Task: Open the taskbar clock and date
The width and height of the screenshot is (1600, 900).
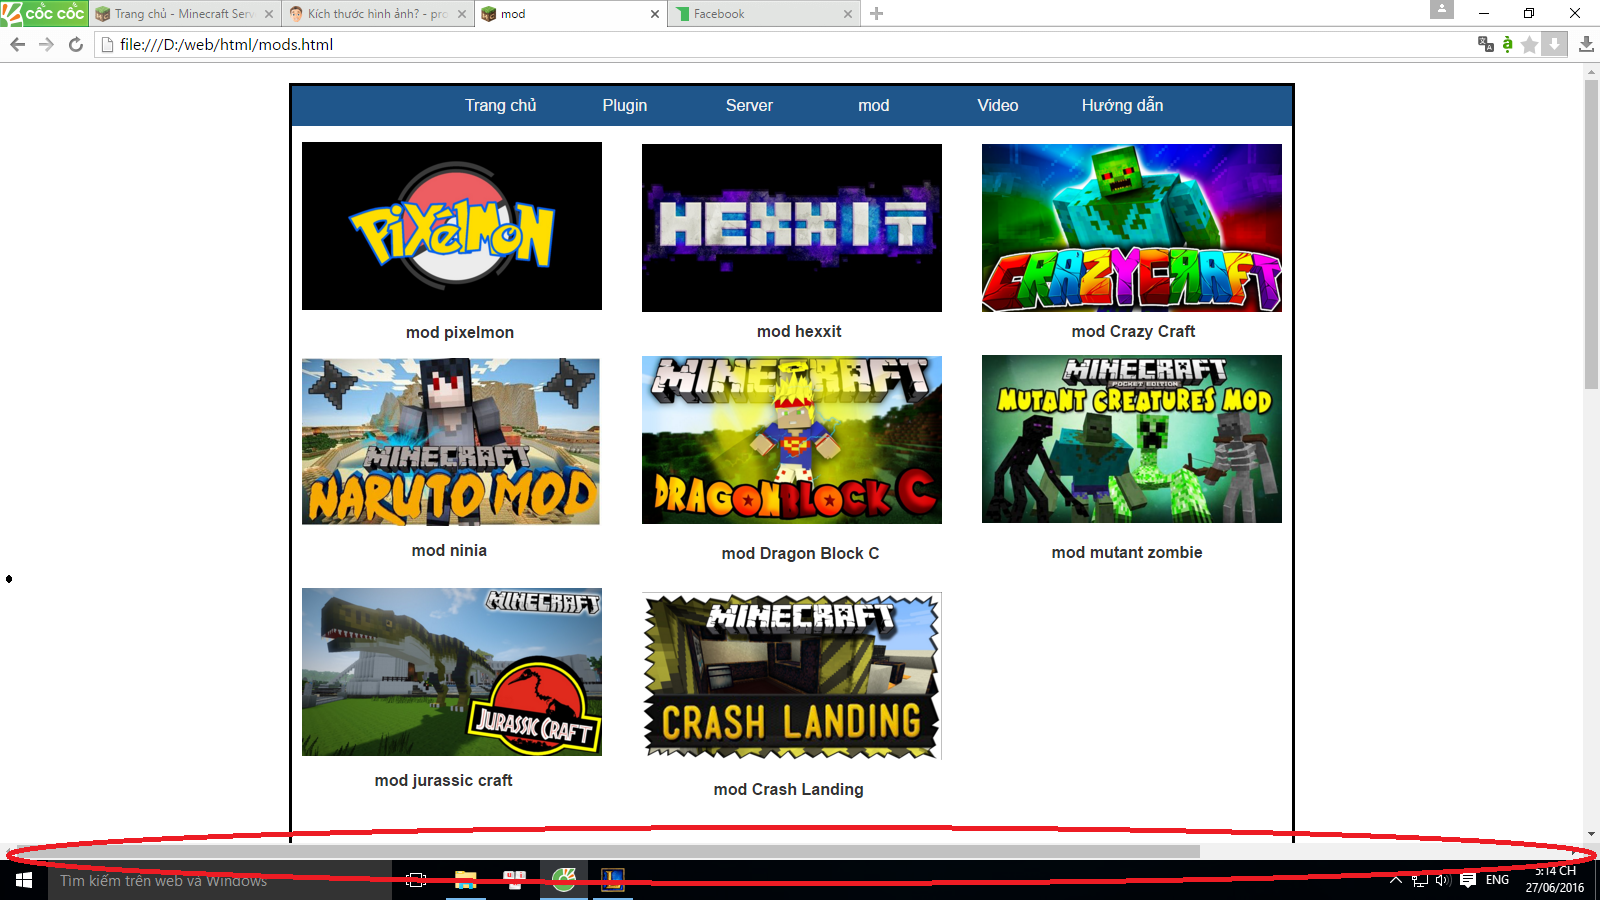Action: (1555, 880)
